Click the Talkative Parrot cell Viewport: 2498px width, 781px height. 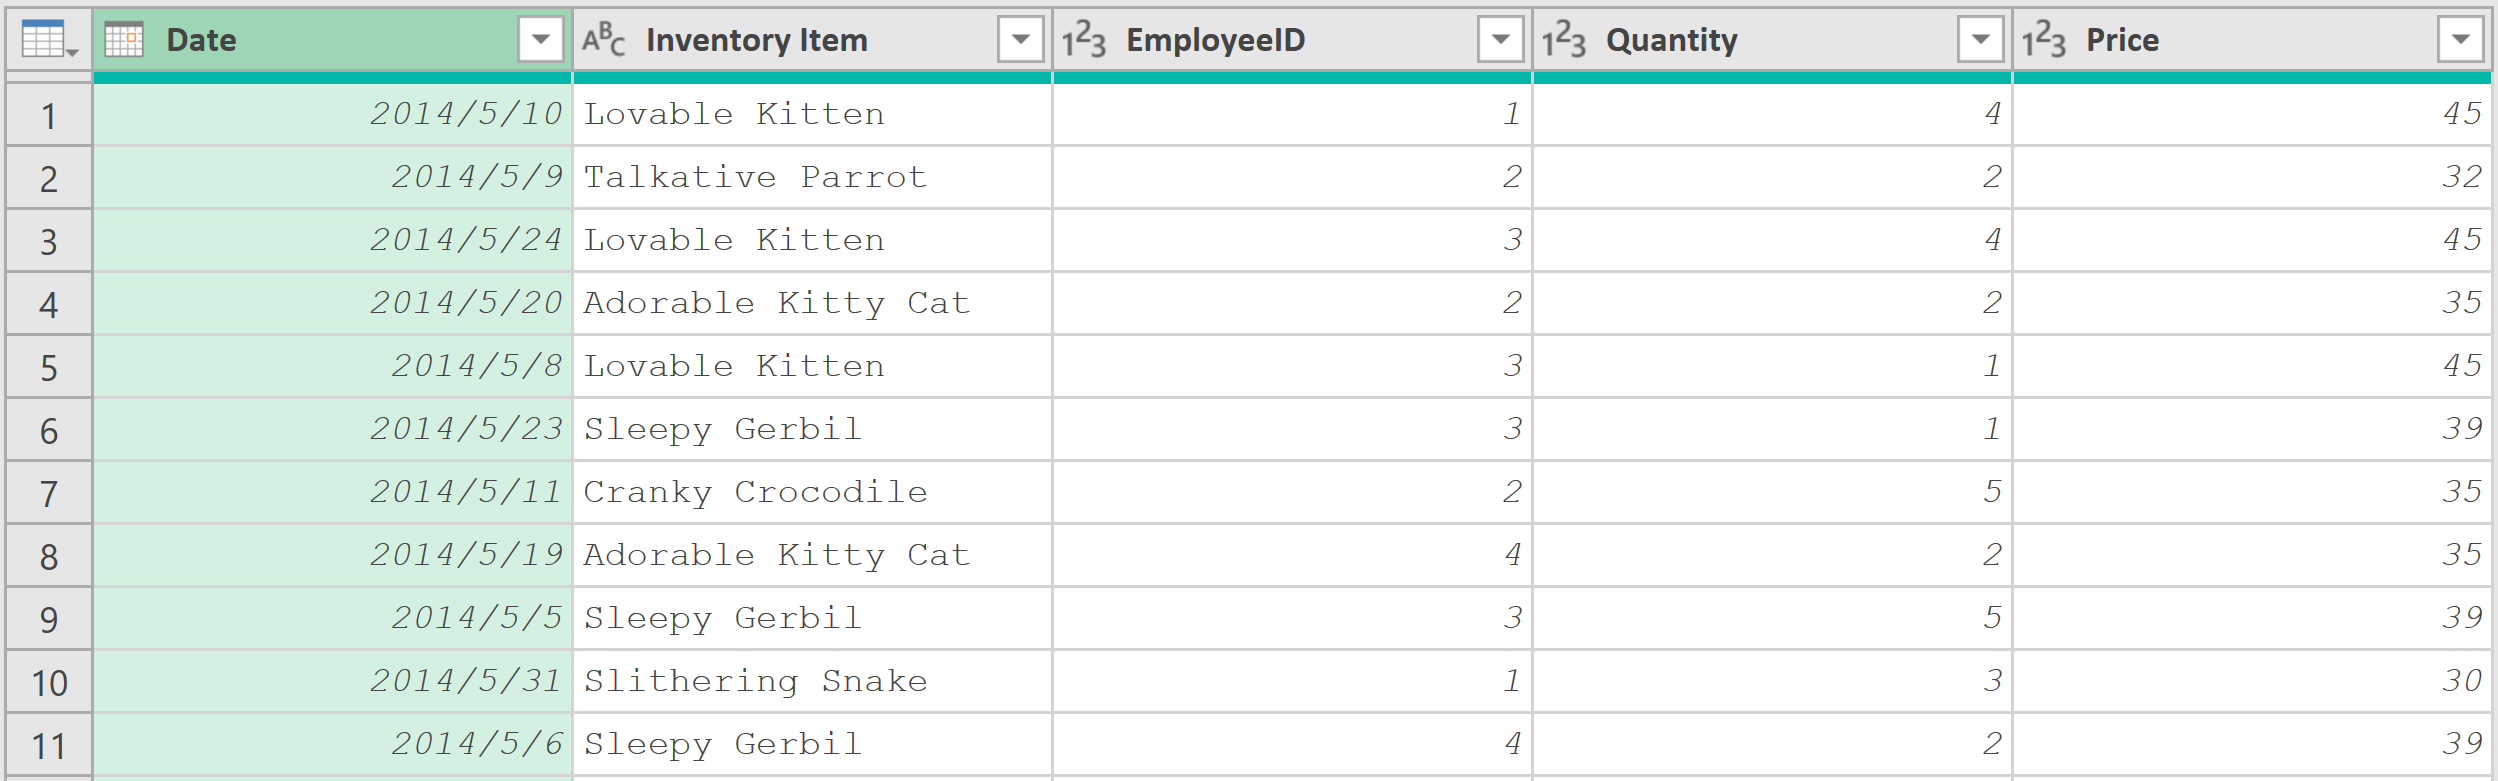(812, 177)
